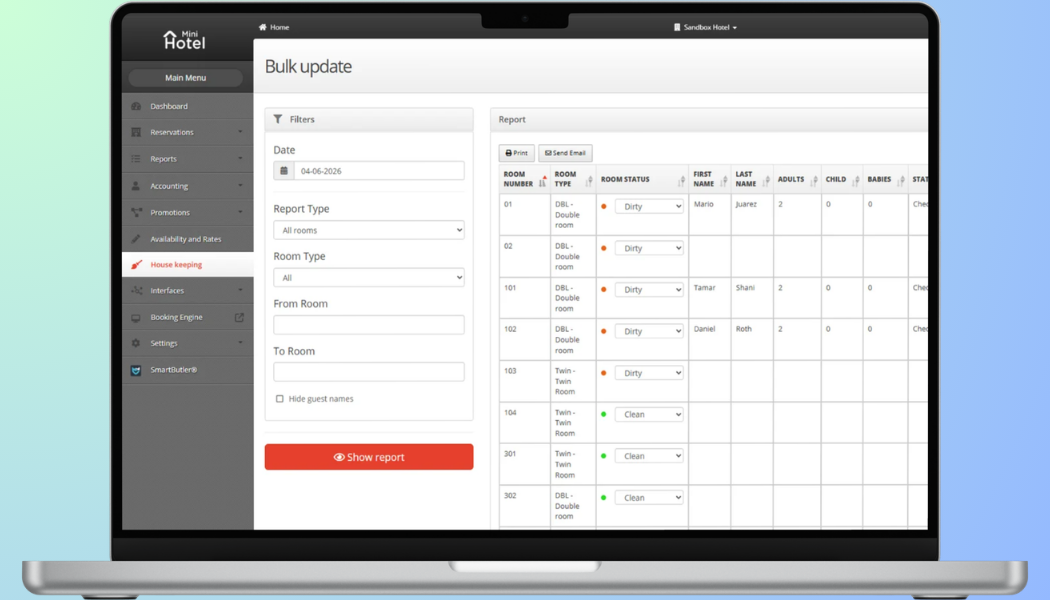
Task: Sort by Adults column arrows
Action: 814,179
